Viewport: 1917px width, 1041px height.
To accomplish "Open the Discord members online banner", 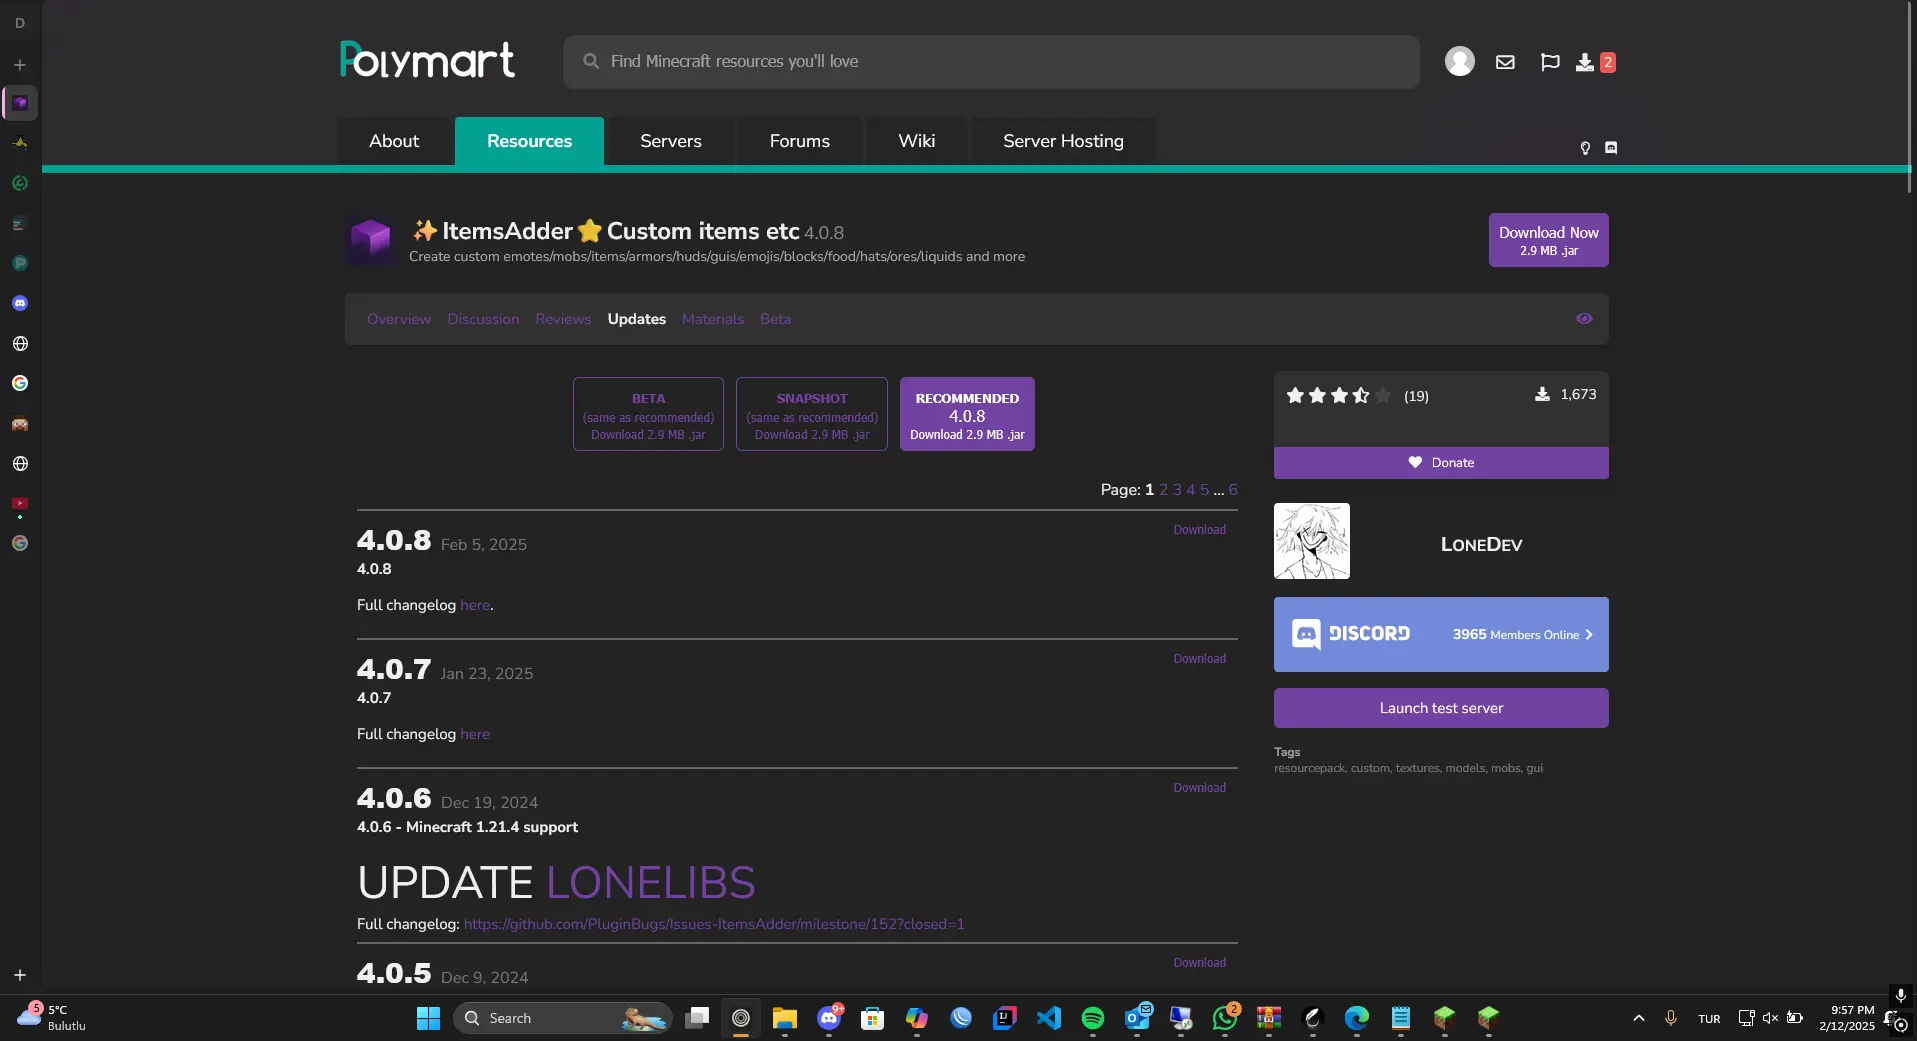I will [1441, 635].
